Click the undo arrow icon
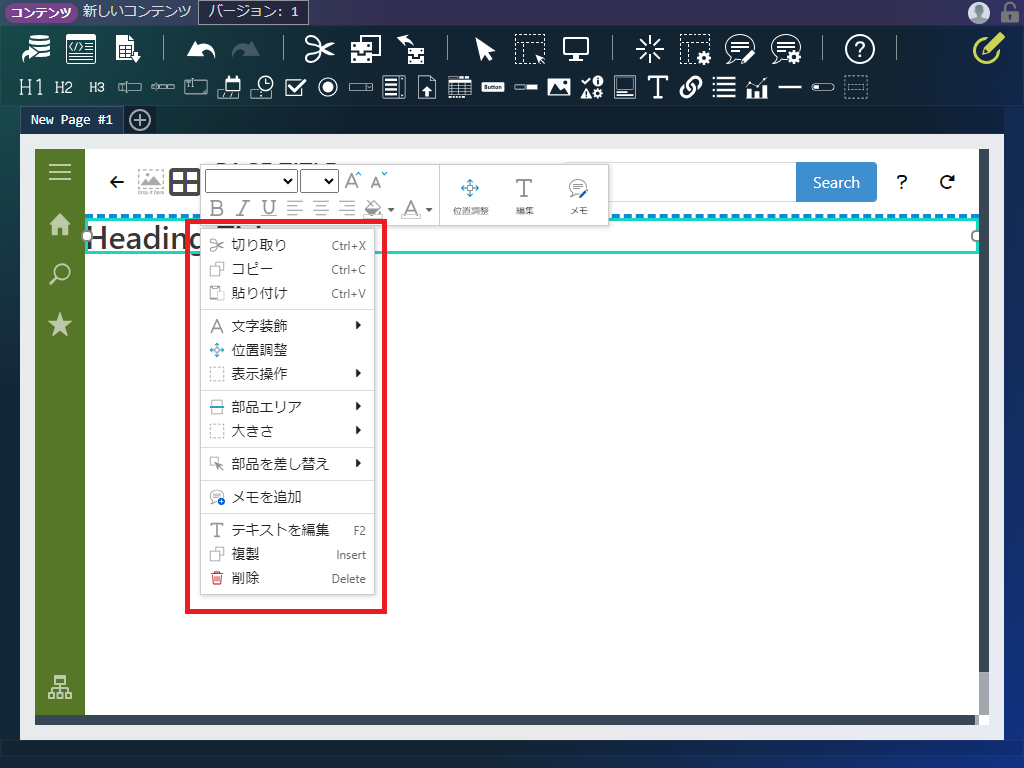The height and width of the screenshot is (768, 1024). (x=200, y=50)
